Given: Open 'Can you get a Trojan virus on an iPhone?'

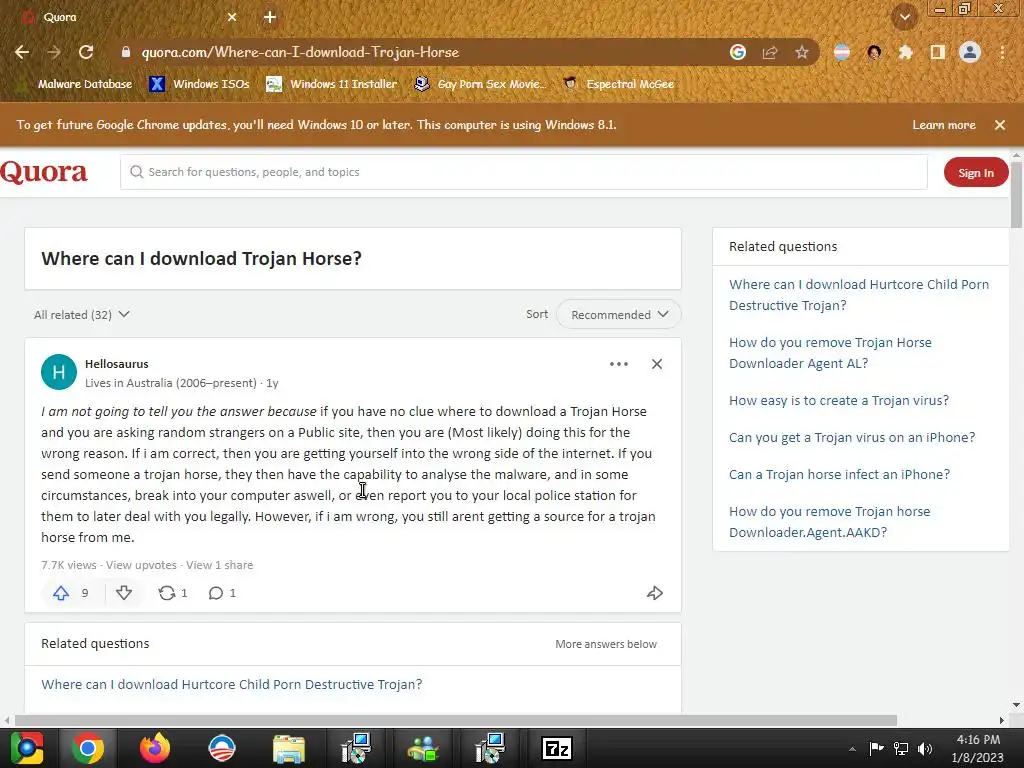Looking at the screenshot, I should [852, 438].
